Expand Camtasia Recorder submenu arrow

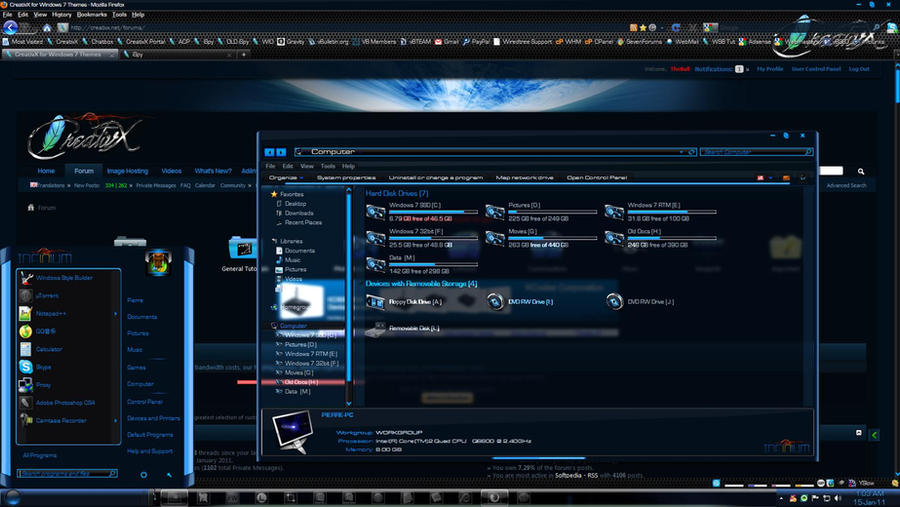tap(115, 421)
